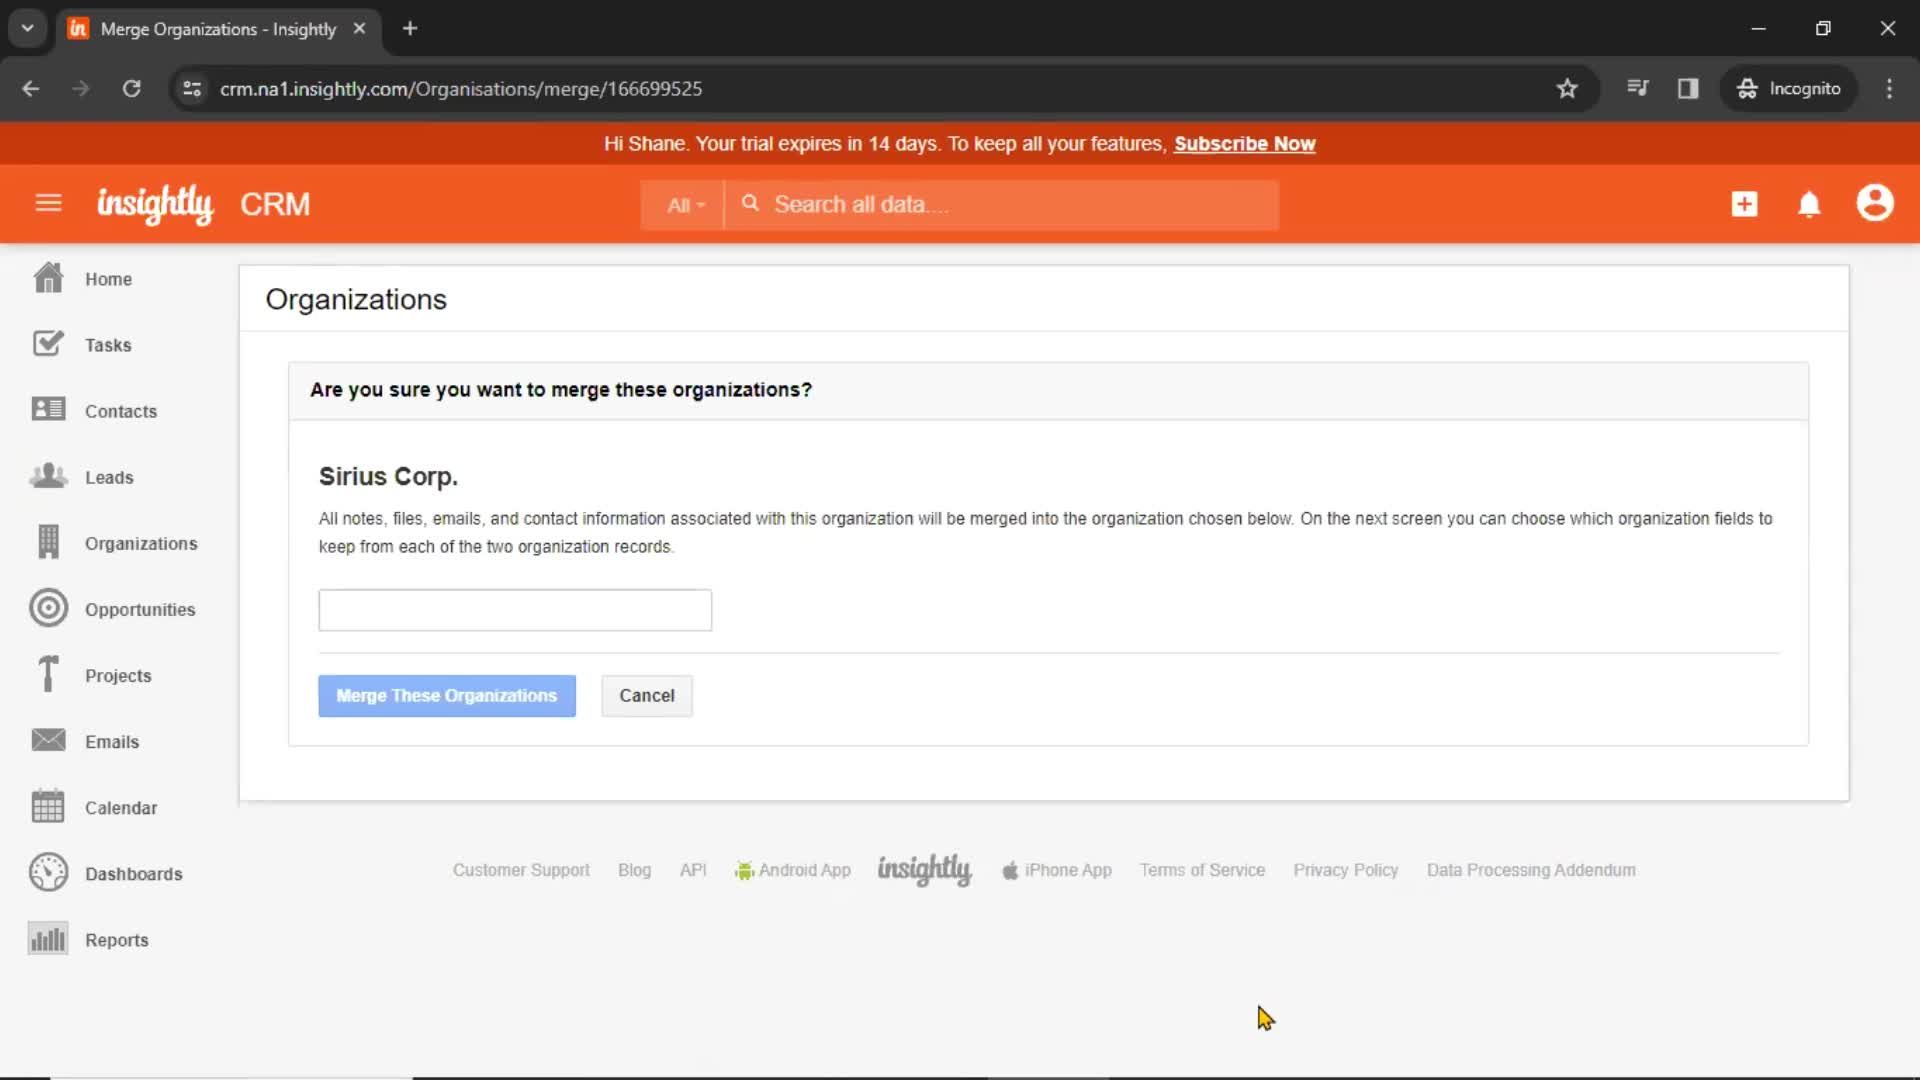The height and width of the screenshot is (1080, 1920).
Task: Navigate to Contacts in sidebar
Action: click(x=121, y=410)
